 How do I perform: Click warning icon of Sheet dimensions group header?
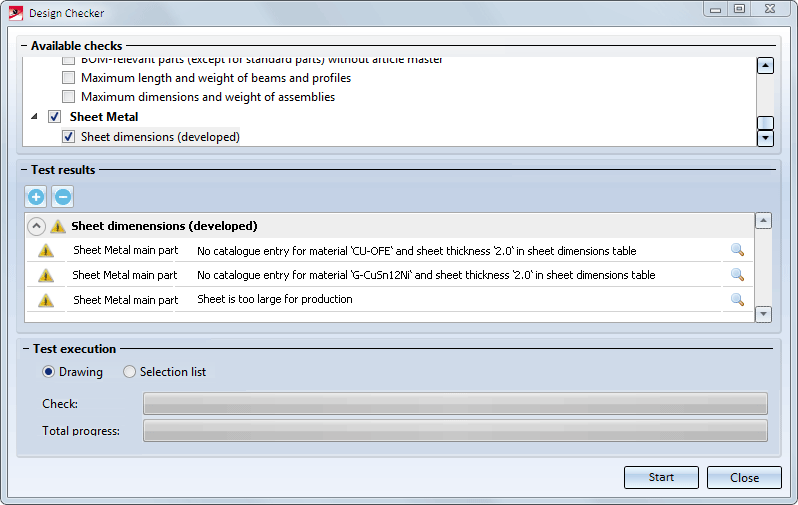point(58,226)
